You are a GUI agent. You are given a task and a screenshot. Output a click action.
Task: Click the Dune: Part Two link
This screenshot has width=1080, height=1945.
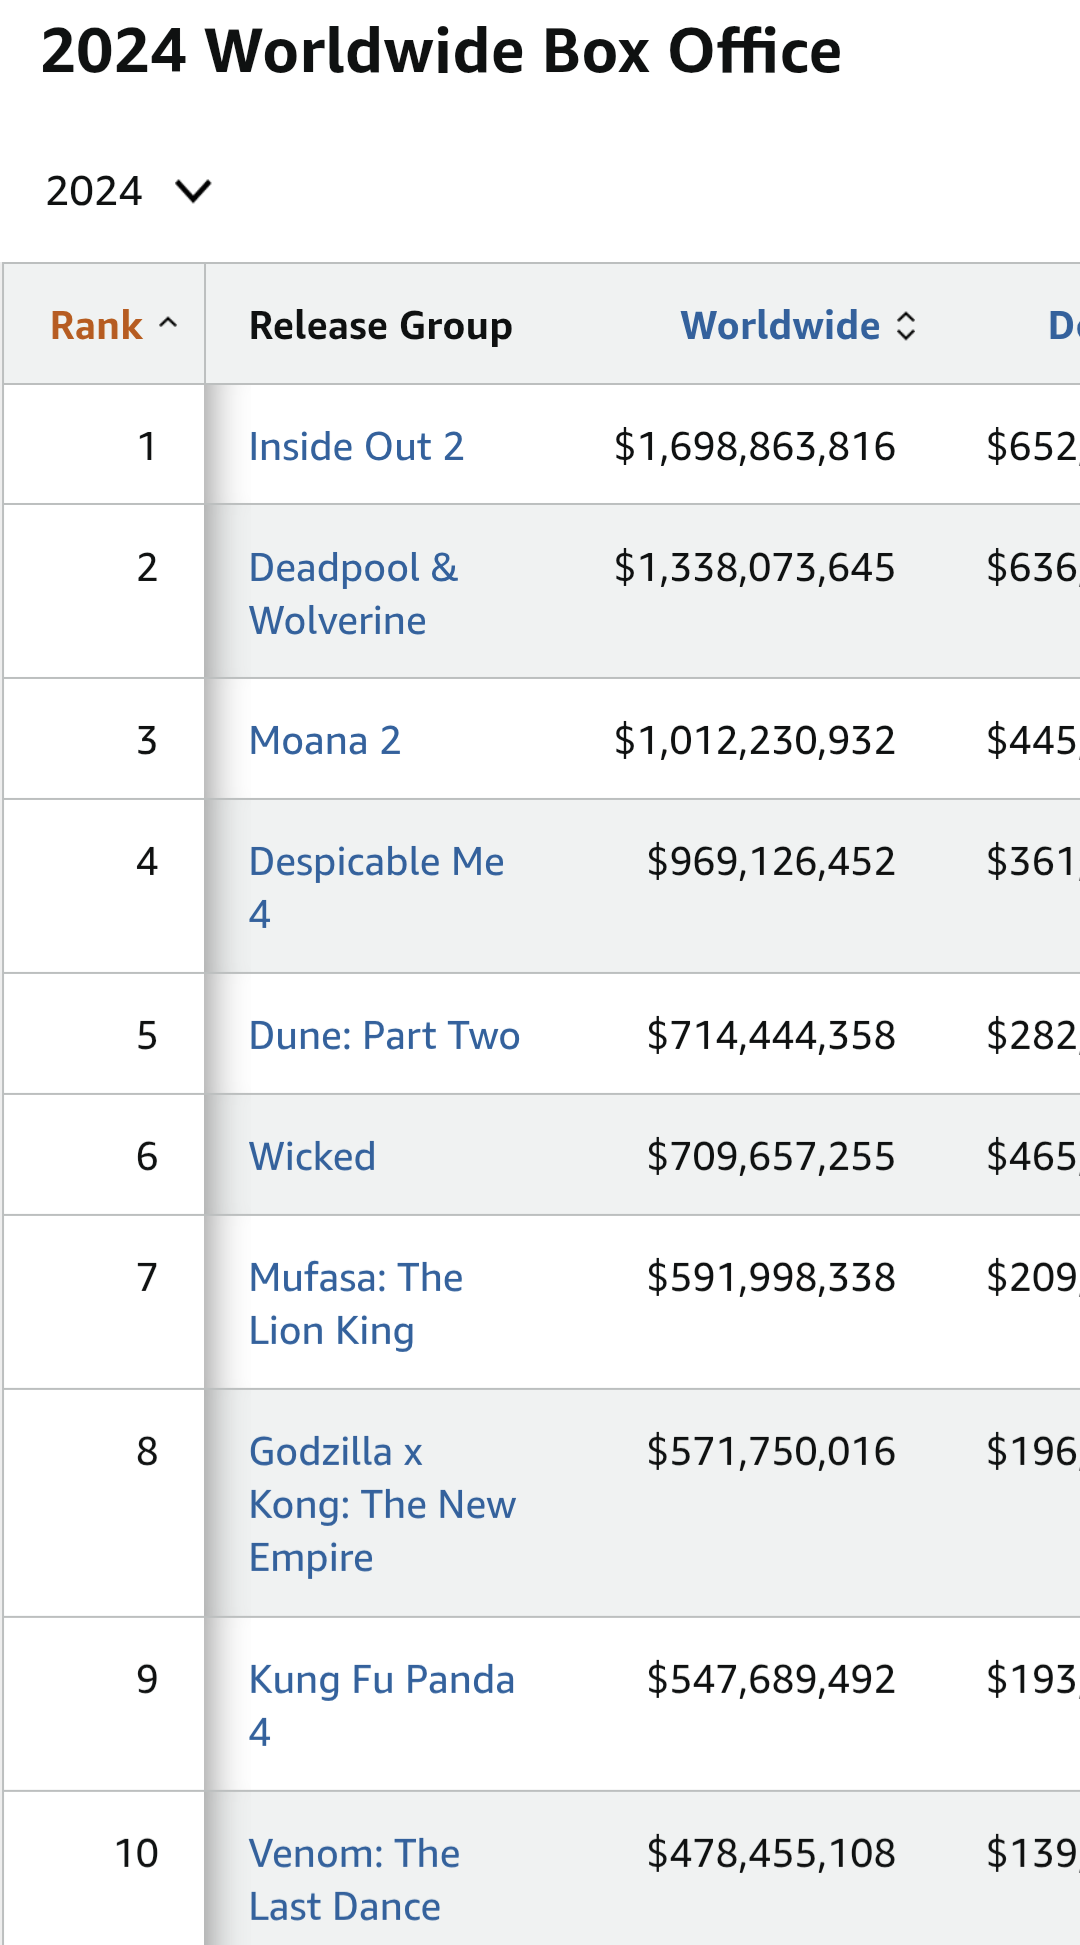click(384, 1036)
